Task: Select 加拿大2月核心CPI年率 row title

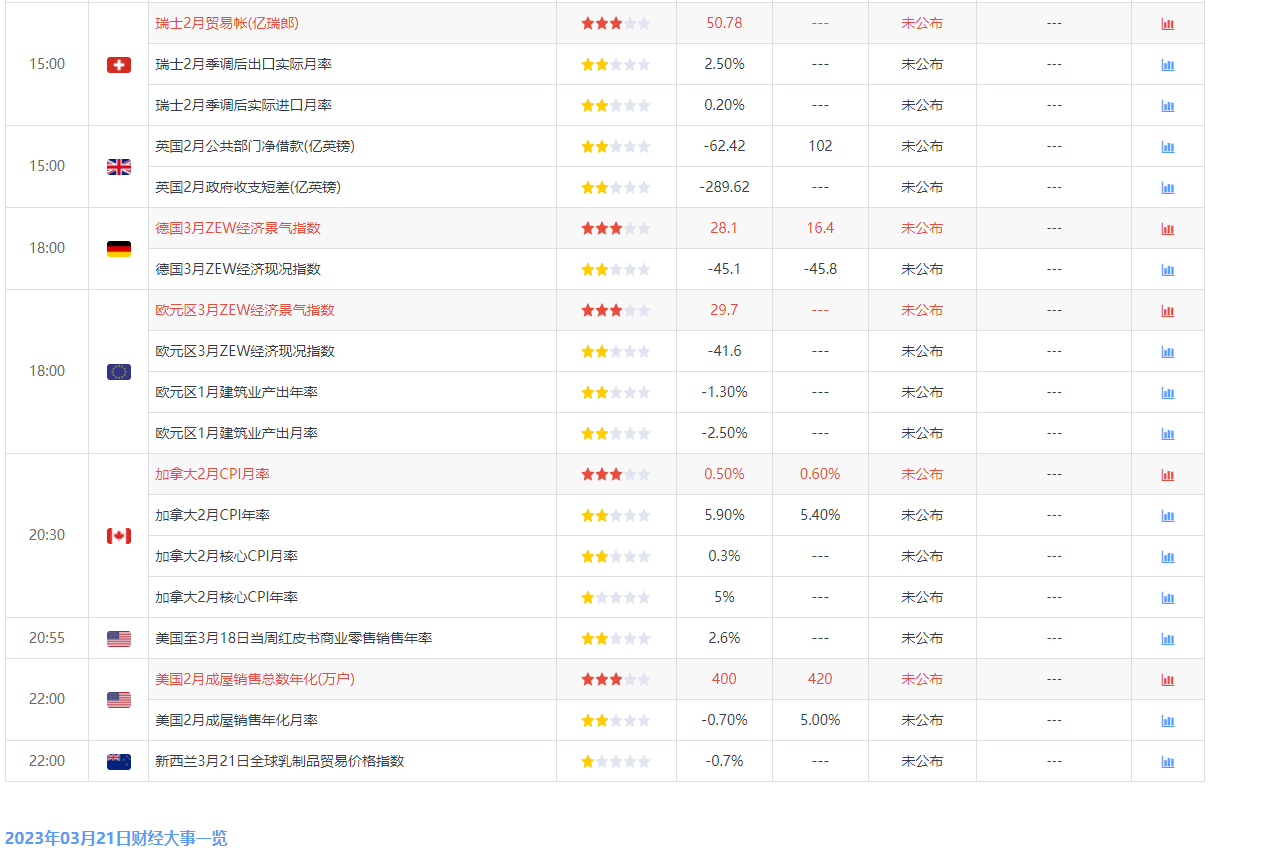Action: coord(226,597)
